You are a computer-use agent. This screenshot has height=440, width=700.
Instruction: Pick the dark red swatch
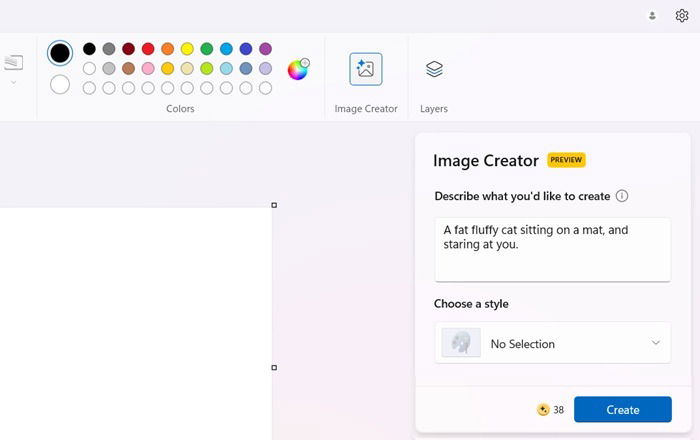click(129, 49)
